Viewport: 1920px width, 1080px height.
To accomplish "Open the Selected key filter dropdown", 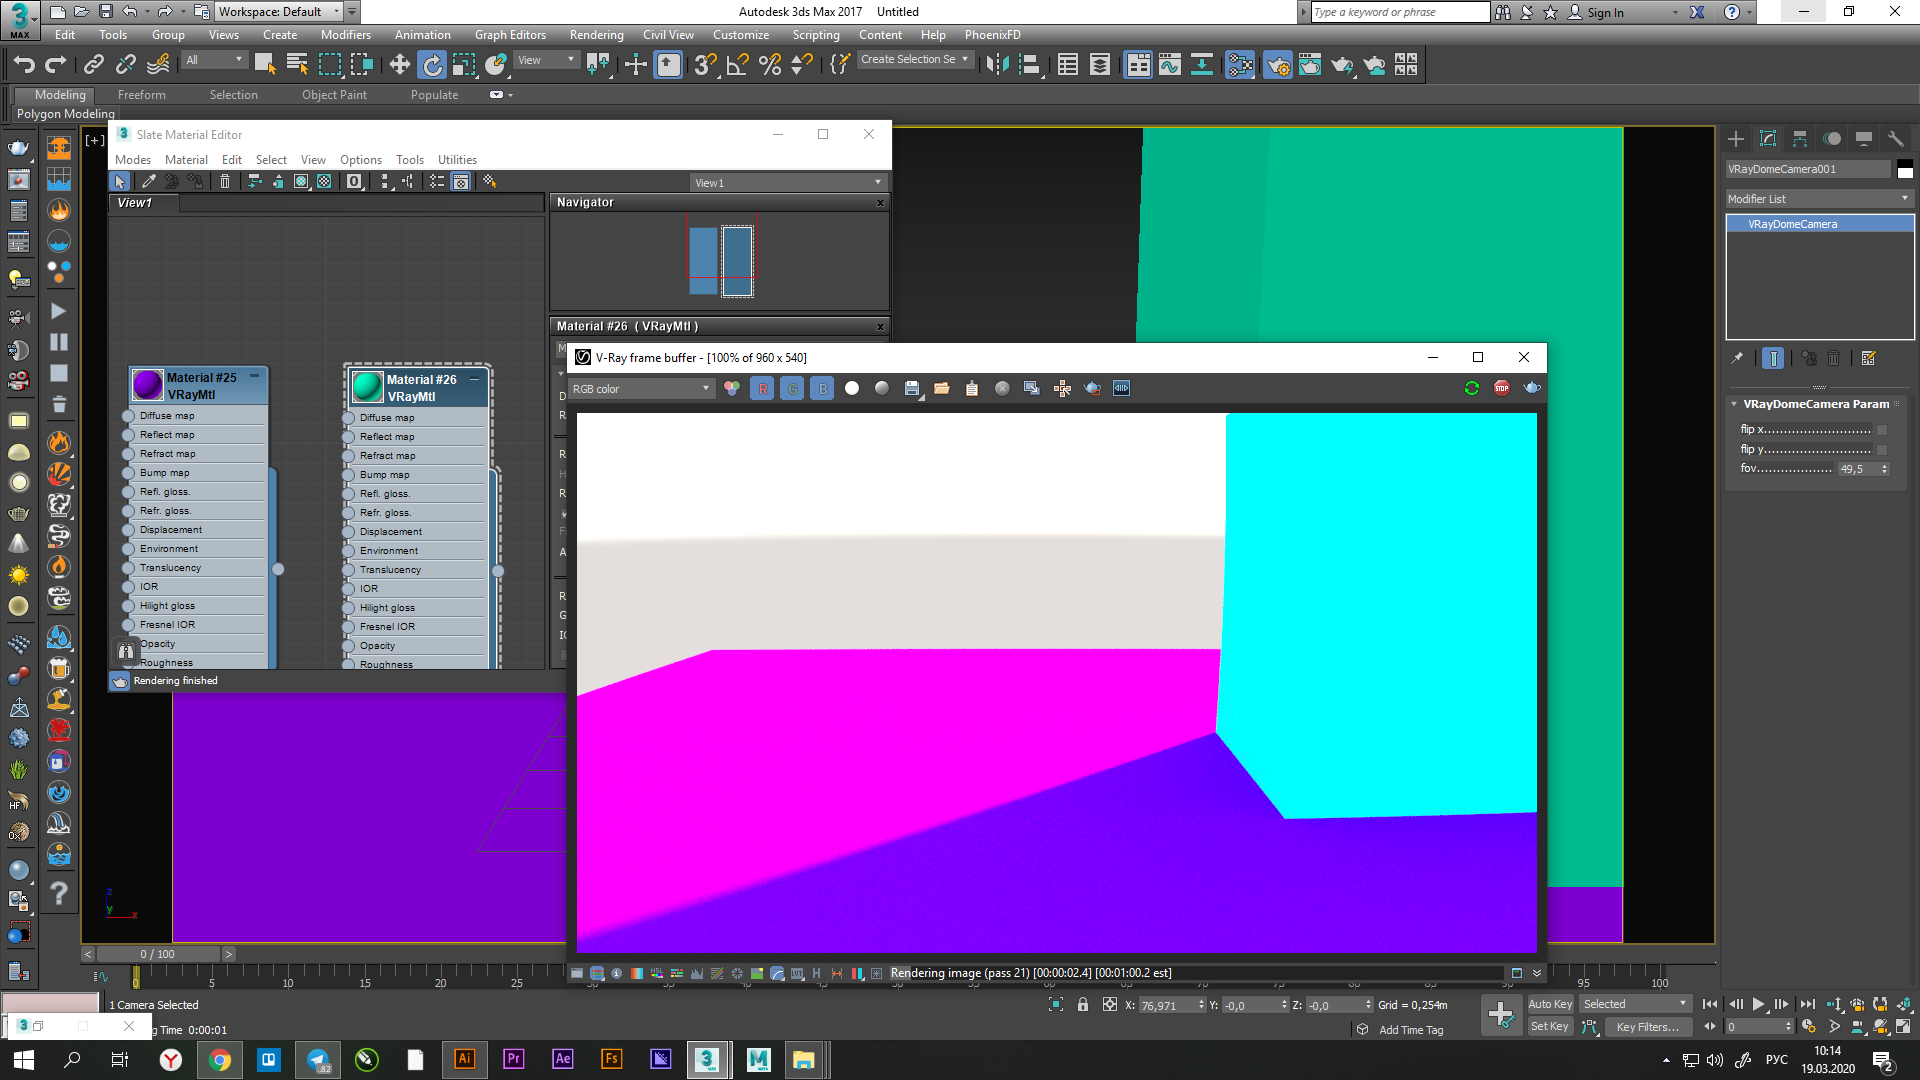I will pyautogui.click(x=1635, y=1004).
